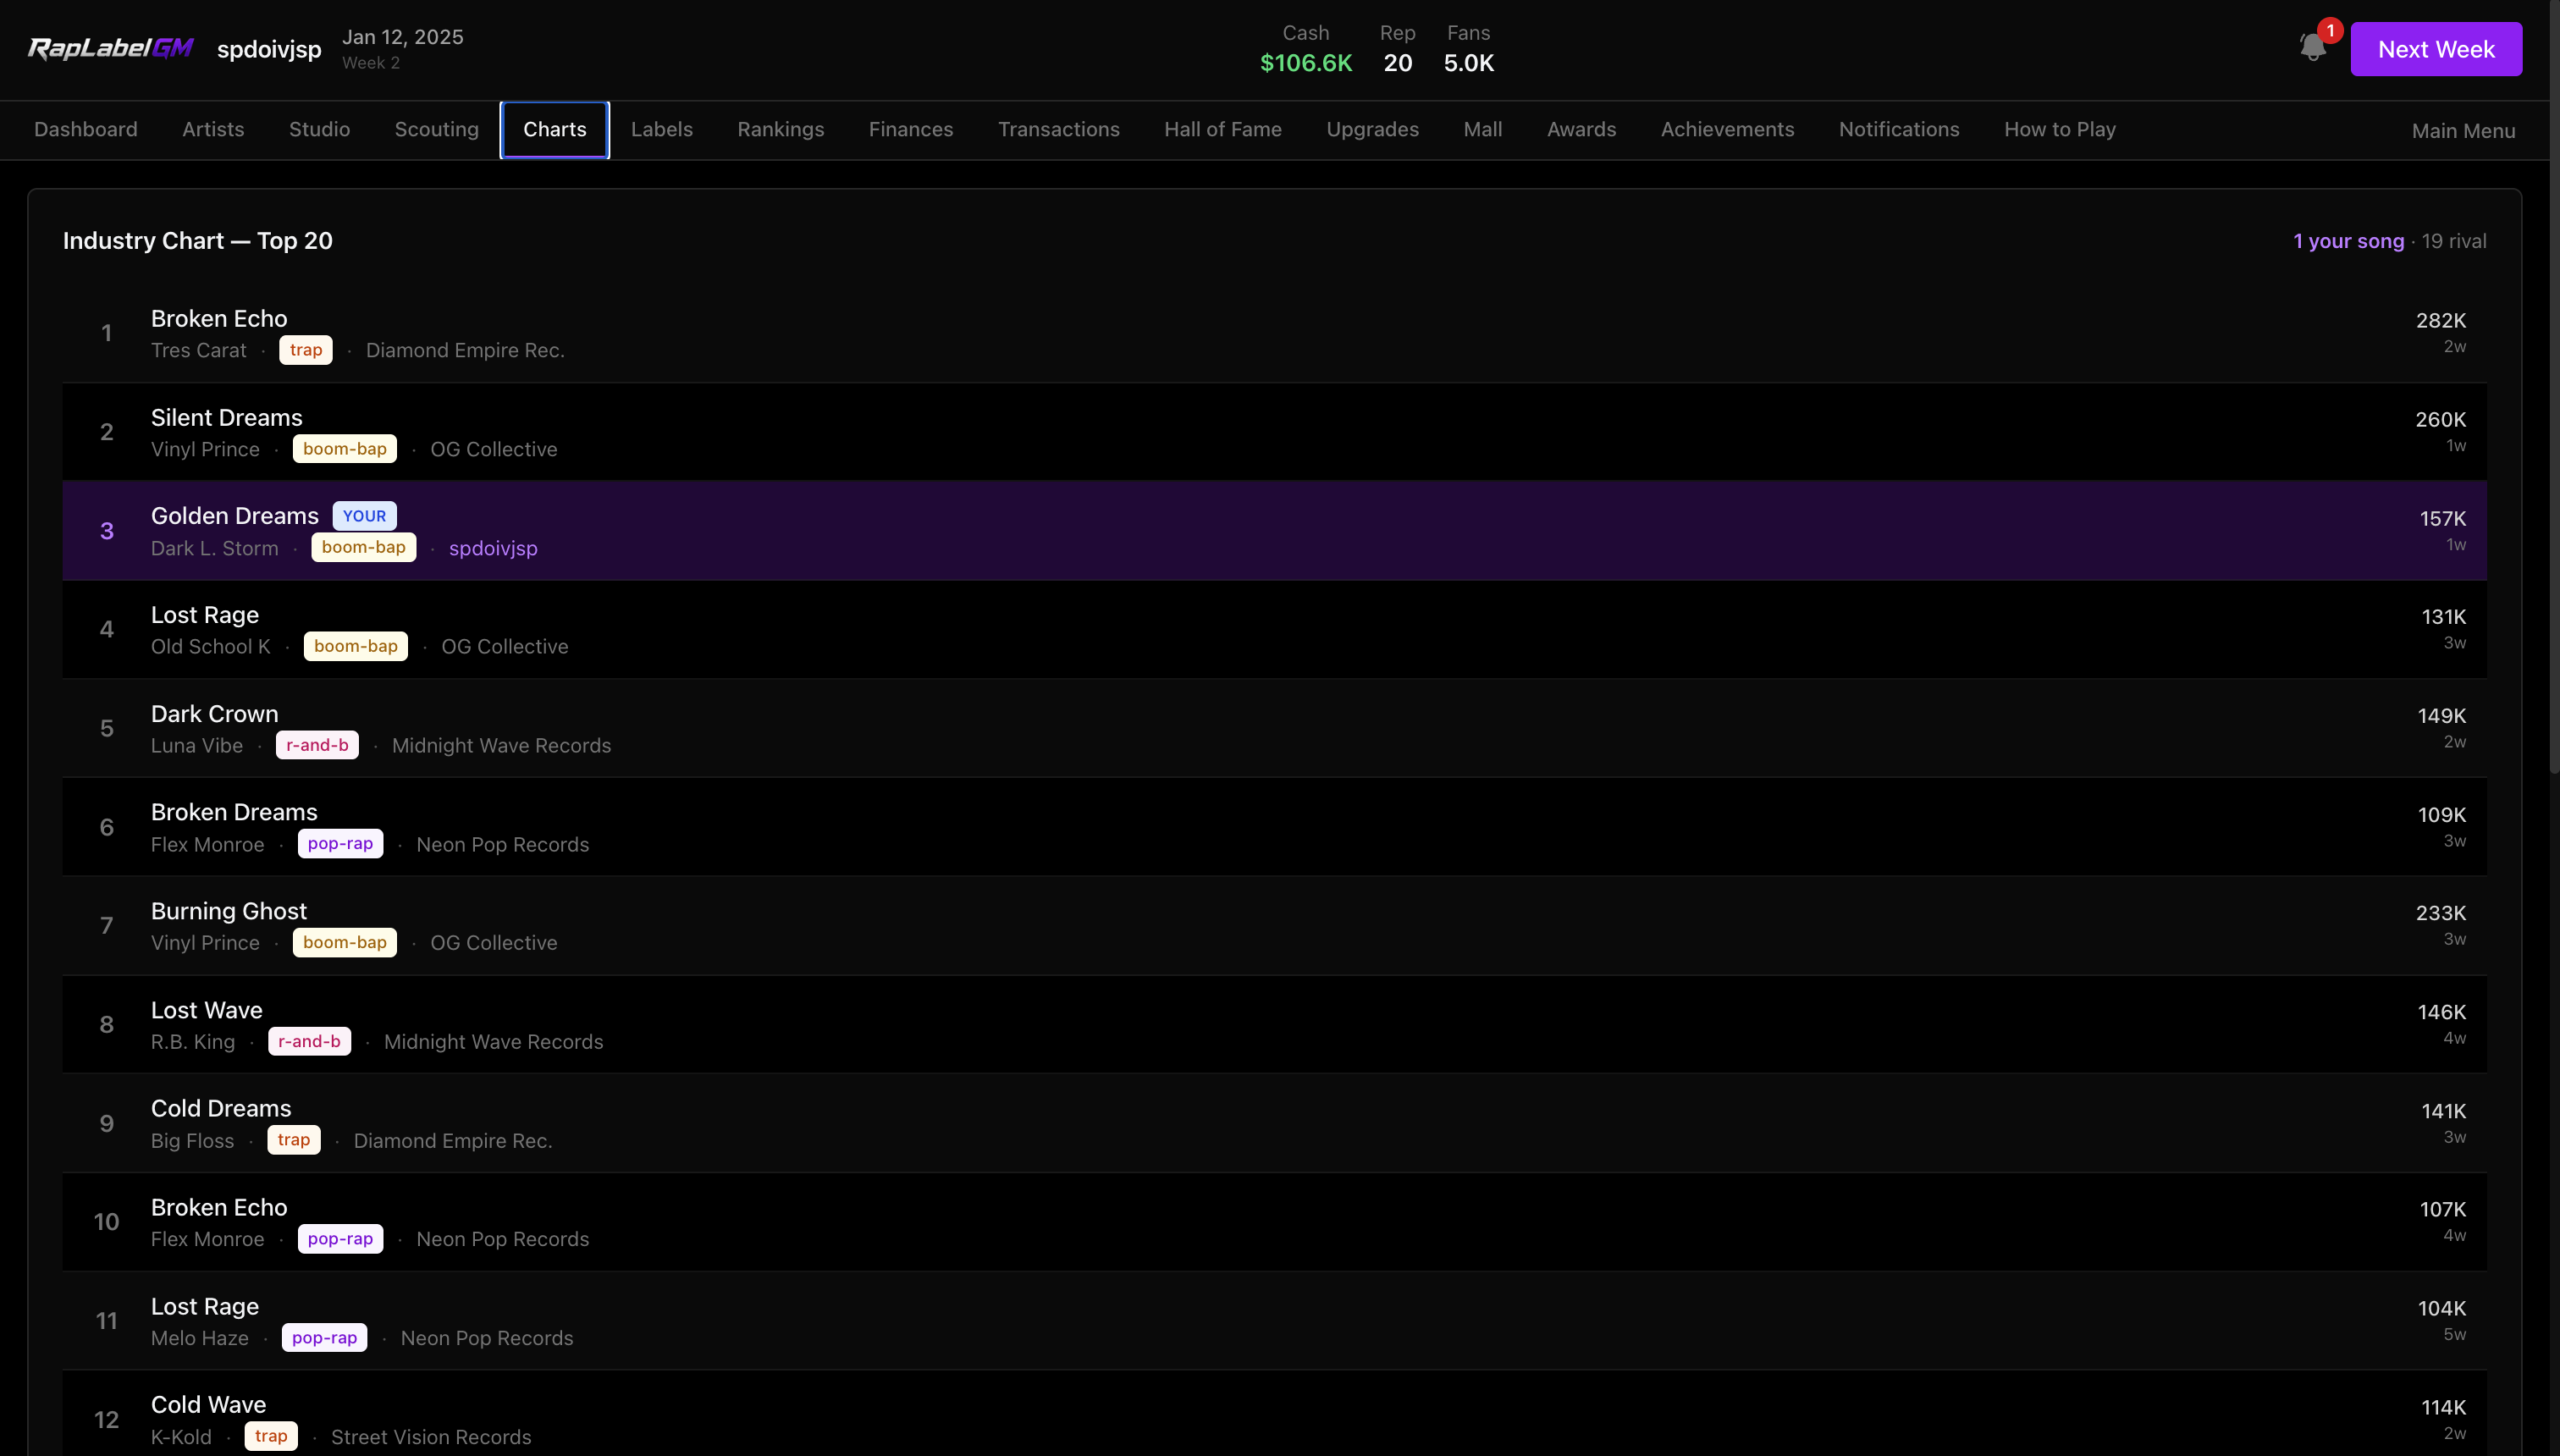Click the label name spdoivjsp in header
The height and width of the screenshot is (1456, 2560).
pos(269,49)
